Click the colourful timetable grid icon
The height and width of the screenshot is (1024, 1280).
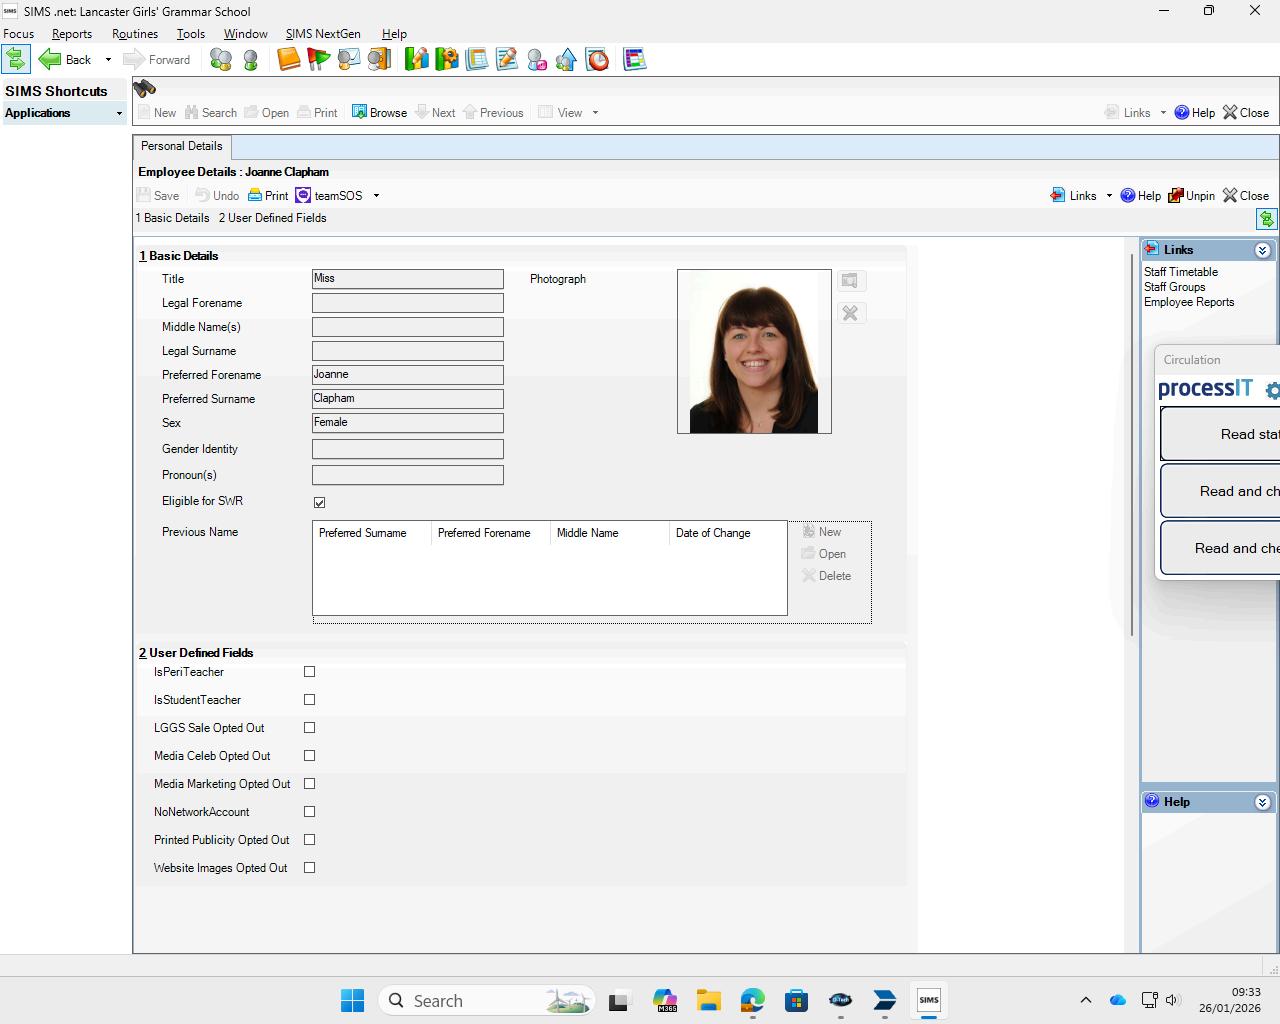click(634, 60)
